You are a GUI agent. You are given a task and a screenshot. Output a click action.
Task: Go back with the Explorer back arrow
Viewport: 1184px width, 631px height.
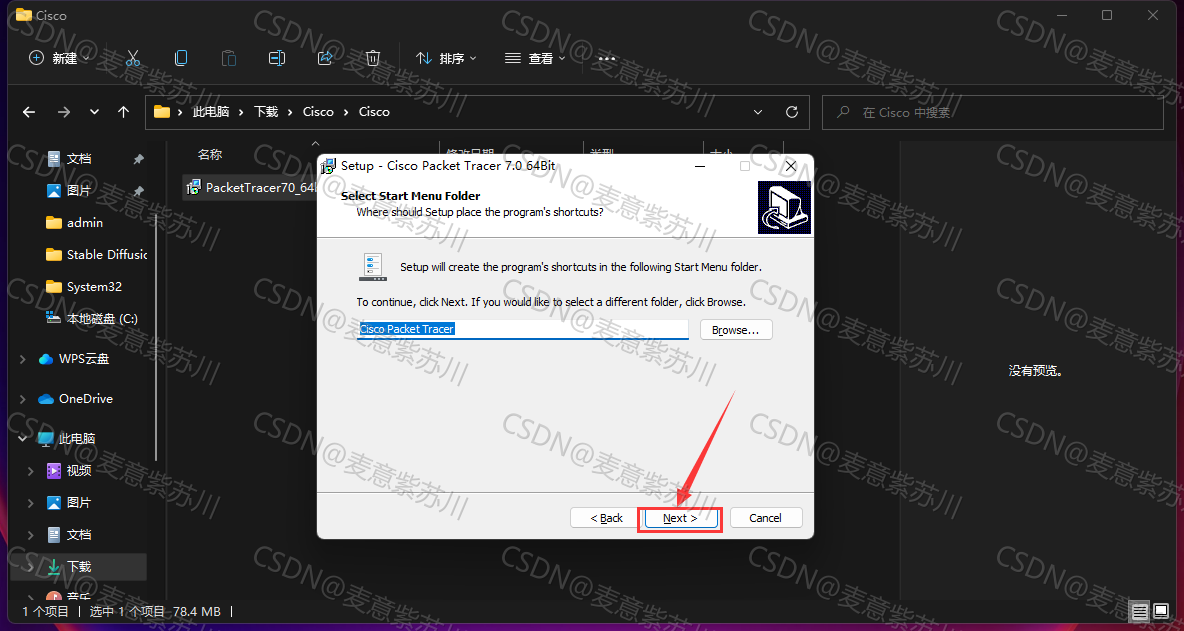tap(29, 112)
